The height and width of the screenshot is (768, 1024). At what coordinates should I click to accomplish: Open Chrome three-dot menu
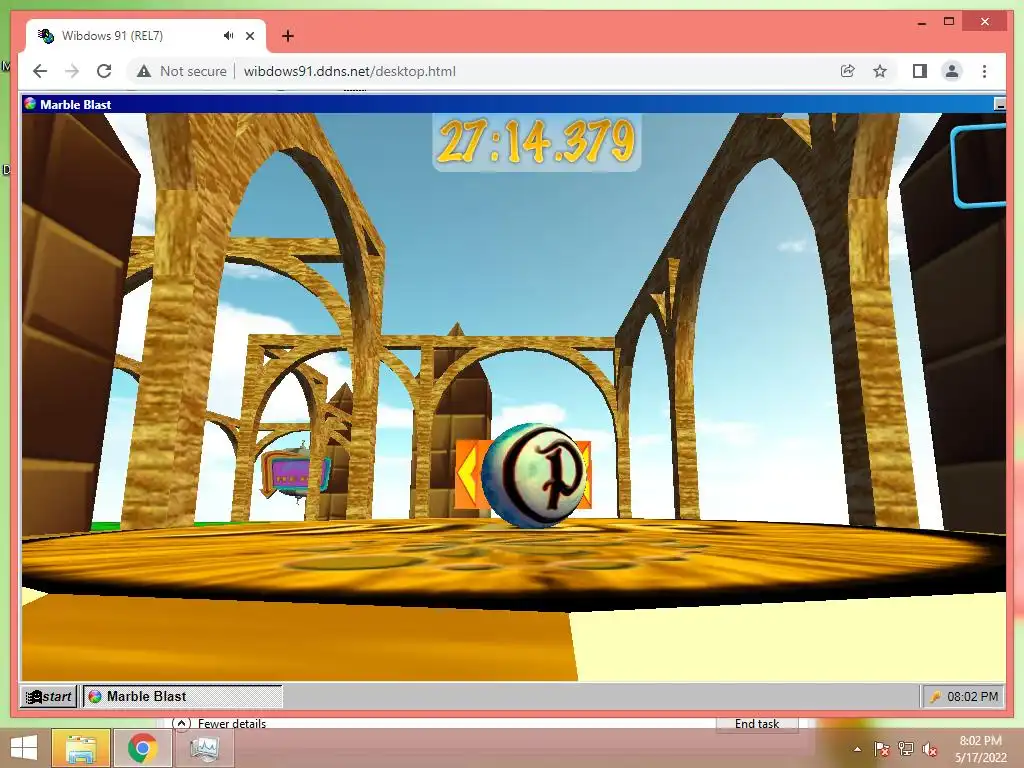984,71
